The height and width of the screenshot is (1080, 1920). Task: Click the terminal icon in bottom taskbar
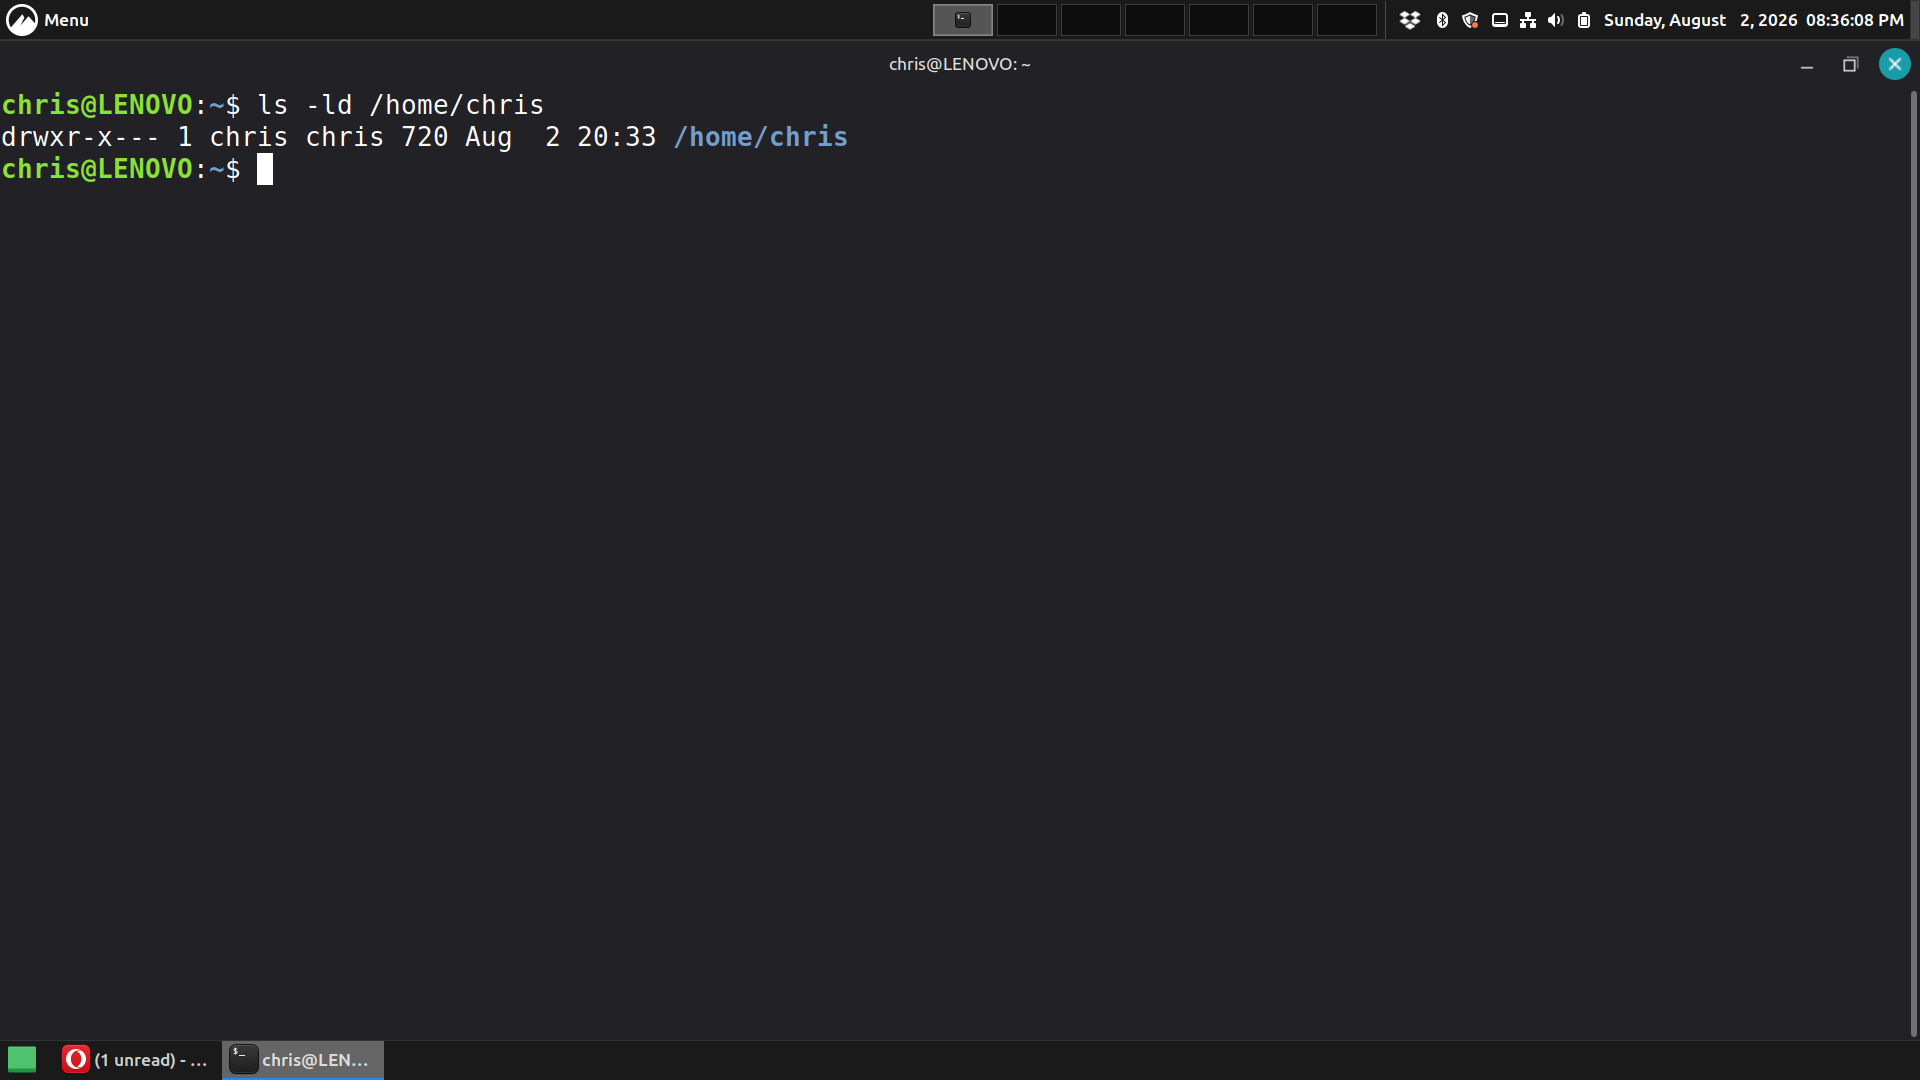click(x=243, y=1059)
